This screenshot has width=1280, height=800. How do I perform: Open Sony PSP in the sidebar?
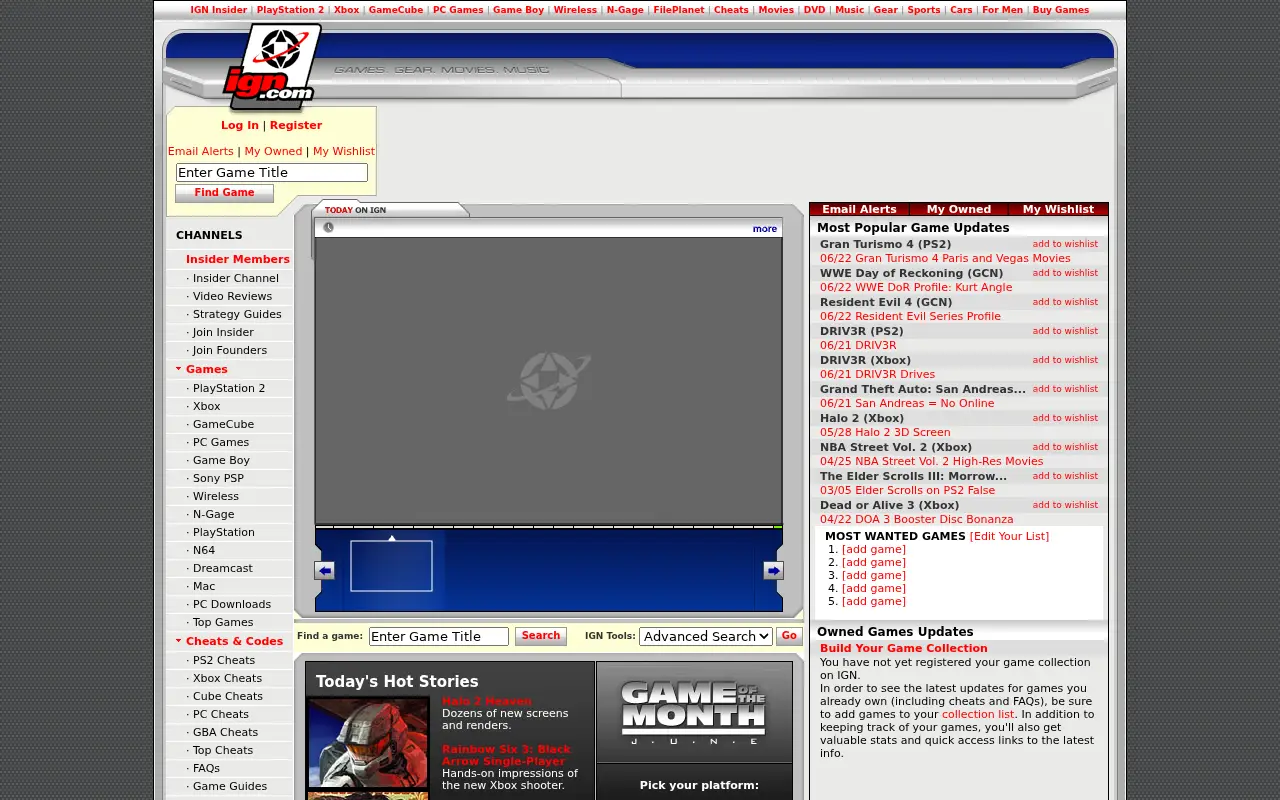click(218, 478)
